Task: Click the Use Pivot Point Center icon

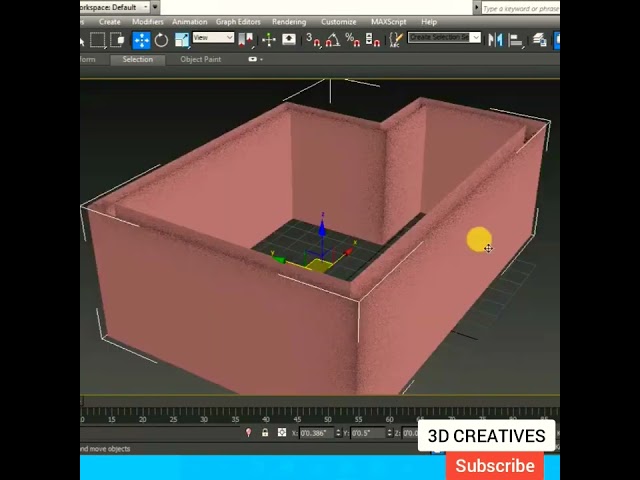Action: (x=246, y=40)
